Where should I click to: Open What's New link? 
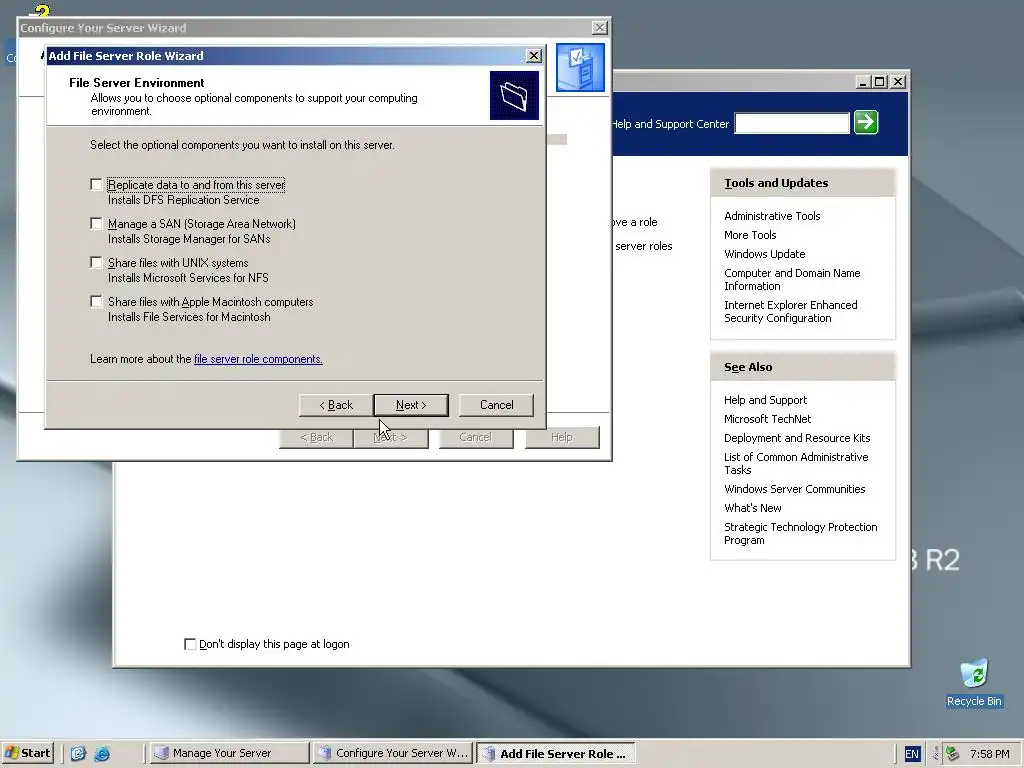[x=752, y=508]
